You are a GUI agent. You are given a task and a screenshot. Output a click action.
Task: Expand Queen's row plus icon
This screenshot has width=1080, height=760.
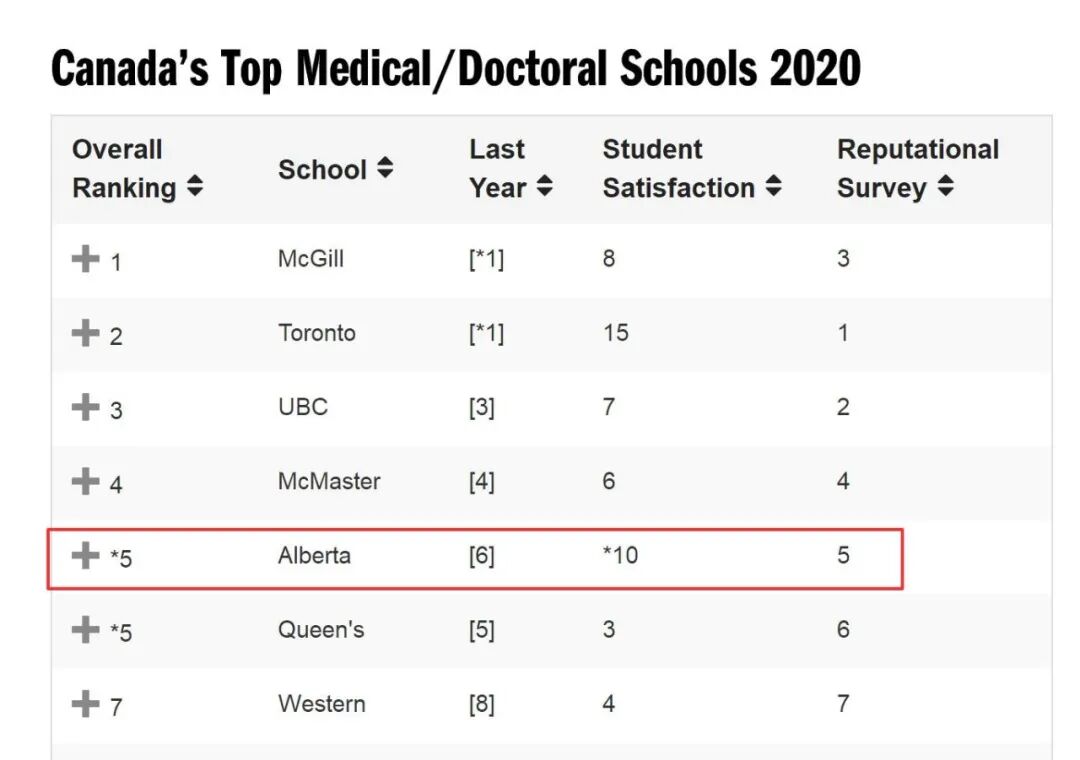click(86, 629)
